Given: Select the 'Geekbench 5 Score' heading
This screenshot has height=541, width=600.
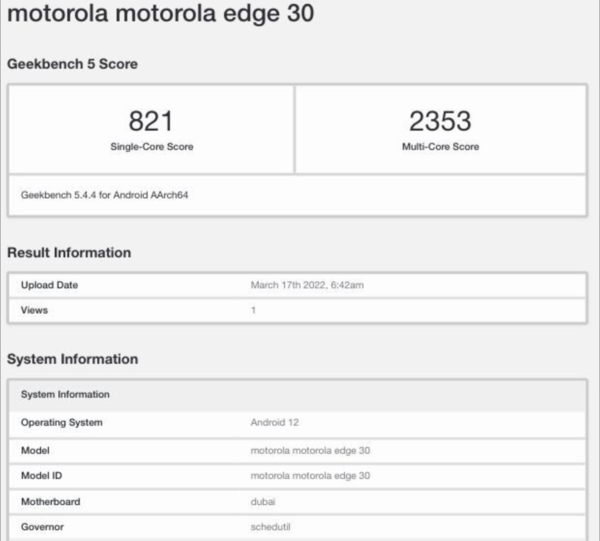Looking at the screenshot, I should (x=72, y=64).
